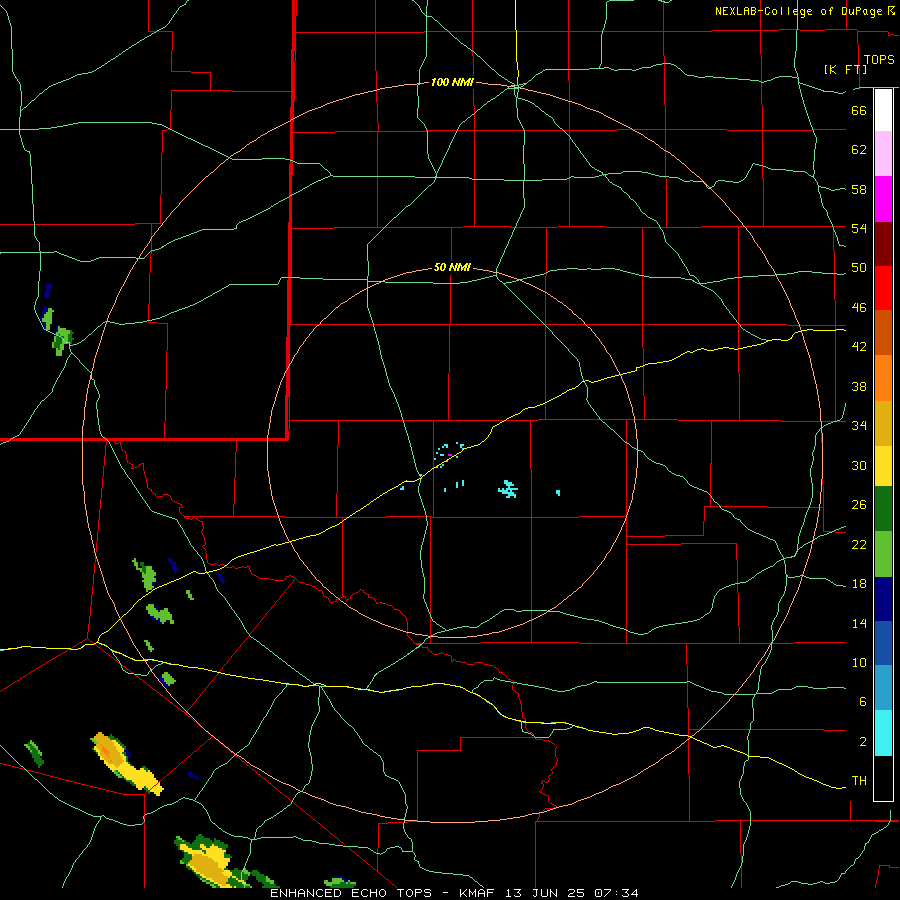Click the KMAF station name in the caption
Image resolution: width=900 pixels, height=900 pixels.
click(x=479, y=893)
